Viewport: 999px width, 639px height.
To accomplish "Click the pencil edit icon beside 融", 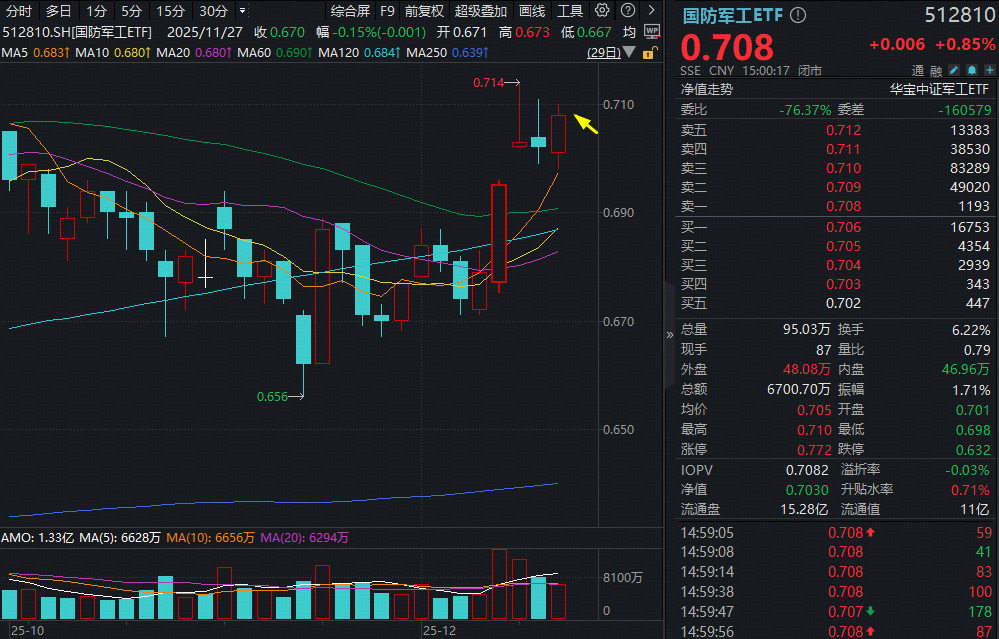I will coord(953,71).
